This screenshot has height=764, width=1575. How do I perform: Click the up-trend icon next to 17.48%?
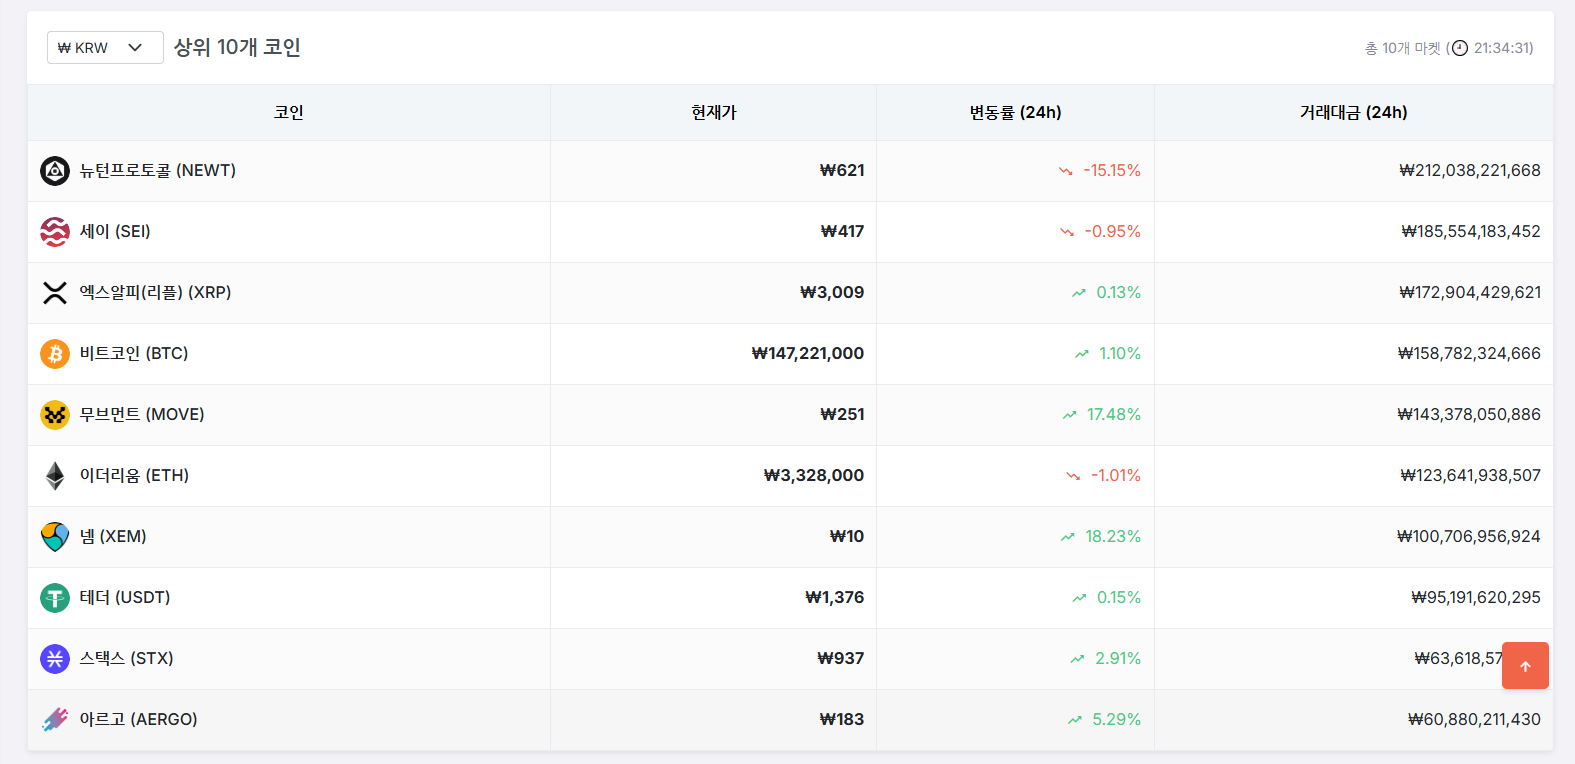click(x=1070, y=415)
